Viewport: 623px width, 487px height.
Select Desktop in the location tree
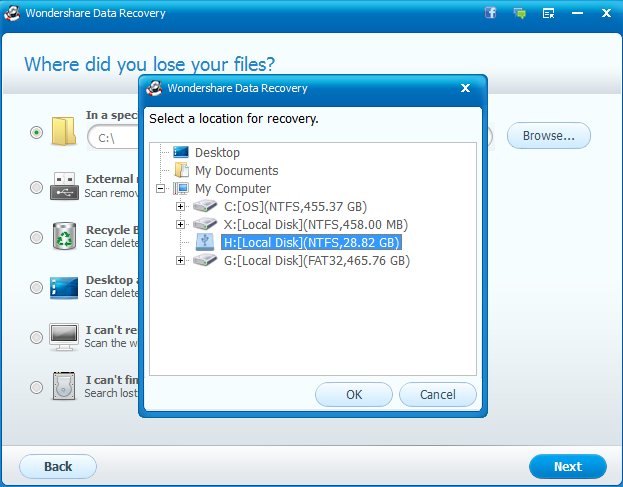(x=217, y=152)
